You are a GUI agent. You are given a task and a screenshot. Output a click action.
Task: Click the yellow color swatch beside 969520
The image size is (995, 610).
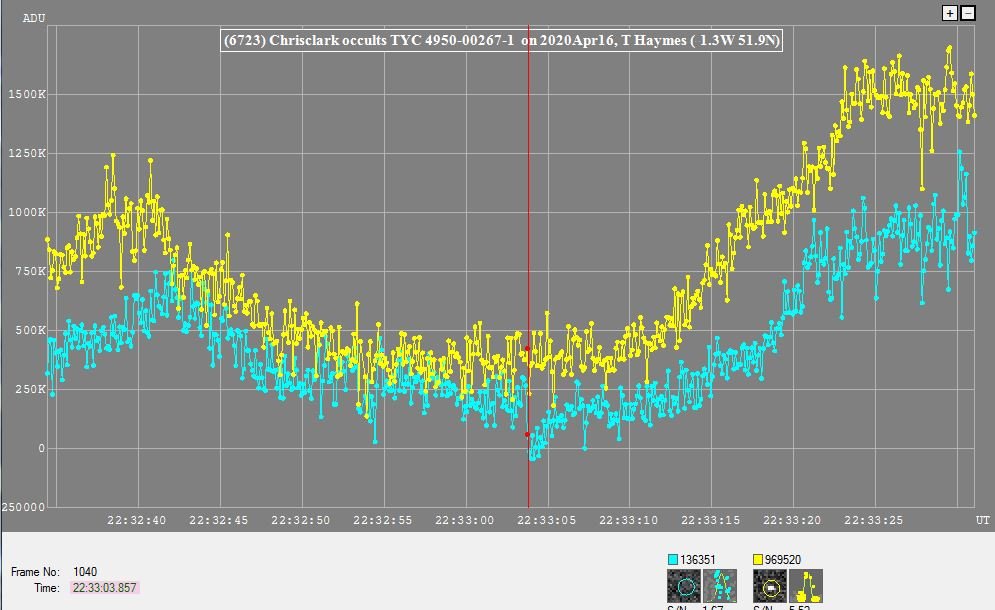coord(759,560)
